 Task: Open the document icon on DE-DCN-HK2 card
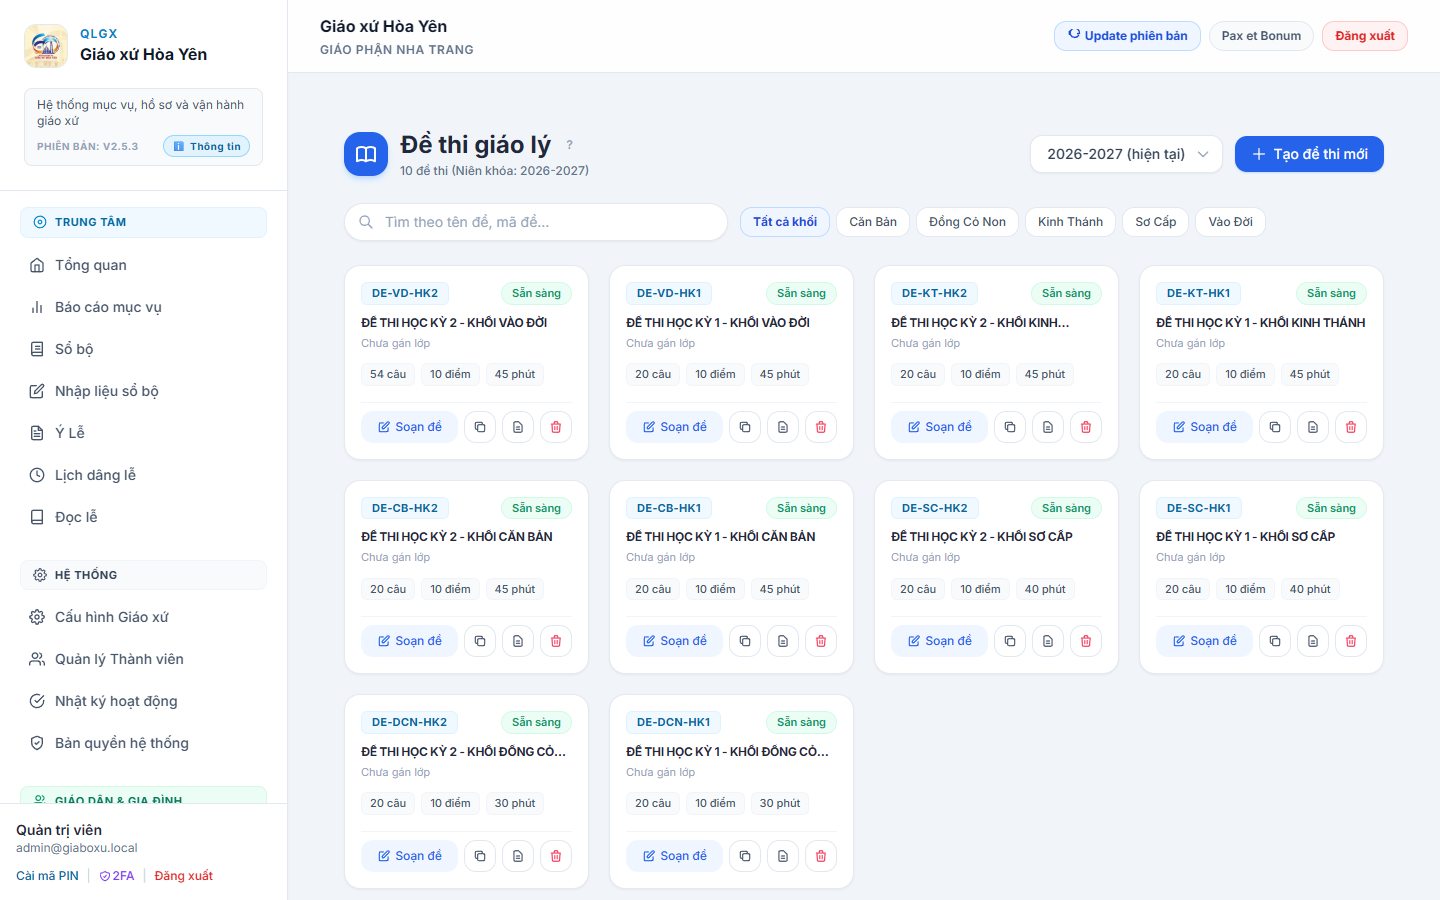(x=518, y=856)
